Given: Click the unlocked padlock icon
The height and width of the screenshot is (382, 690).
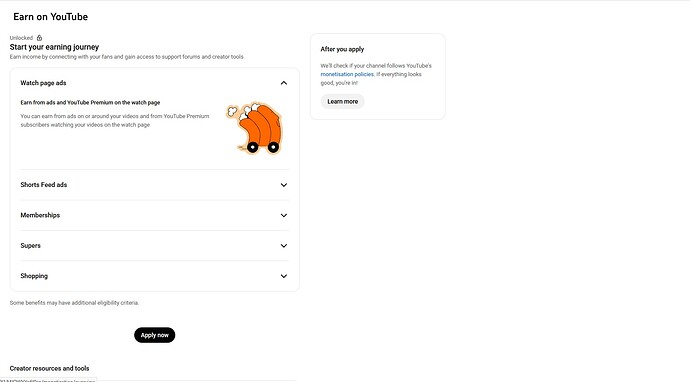Looking at the screenshot, I should [x=39, y=38].
